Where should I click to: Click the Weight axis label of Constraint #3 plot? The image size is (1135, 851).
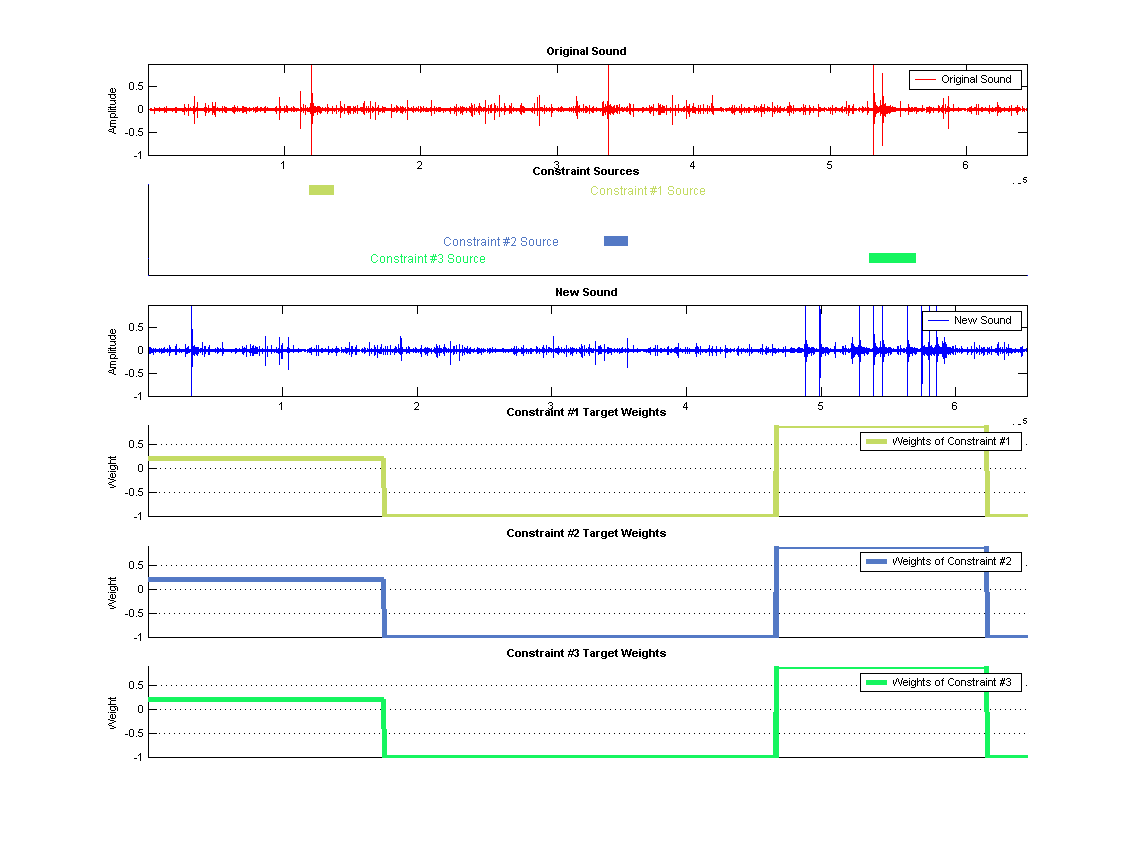(113, 712)
